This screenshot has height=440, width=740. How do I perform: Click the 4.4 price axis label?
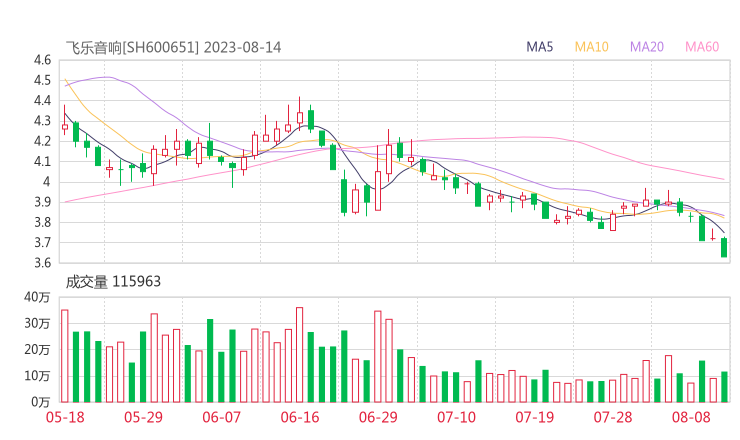tap(42, 101)
